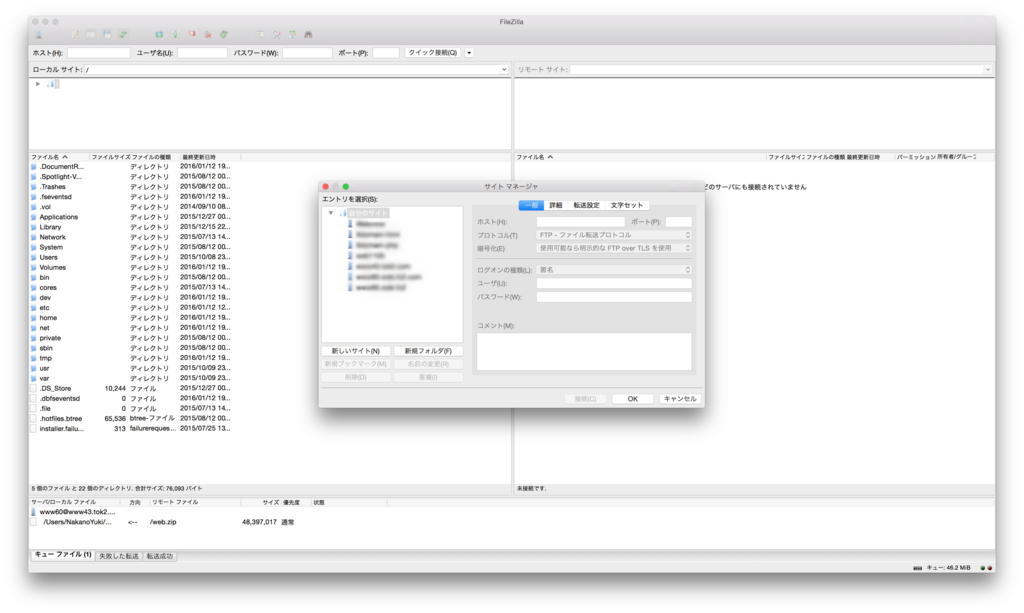Focus the quick connect パスワード(W) field
The width and height of the screenshot is (1024, 613).
[x=308, y=53]
